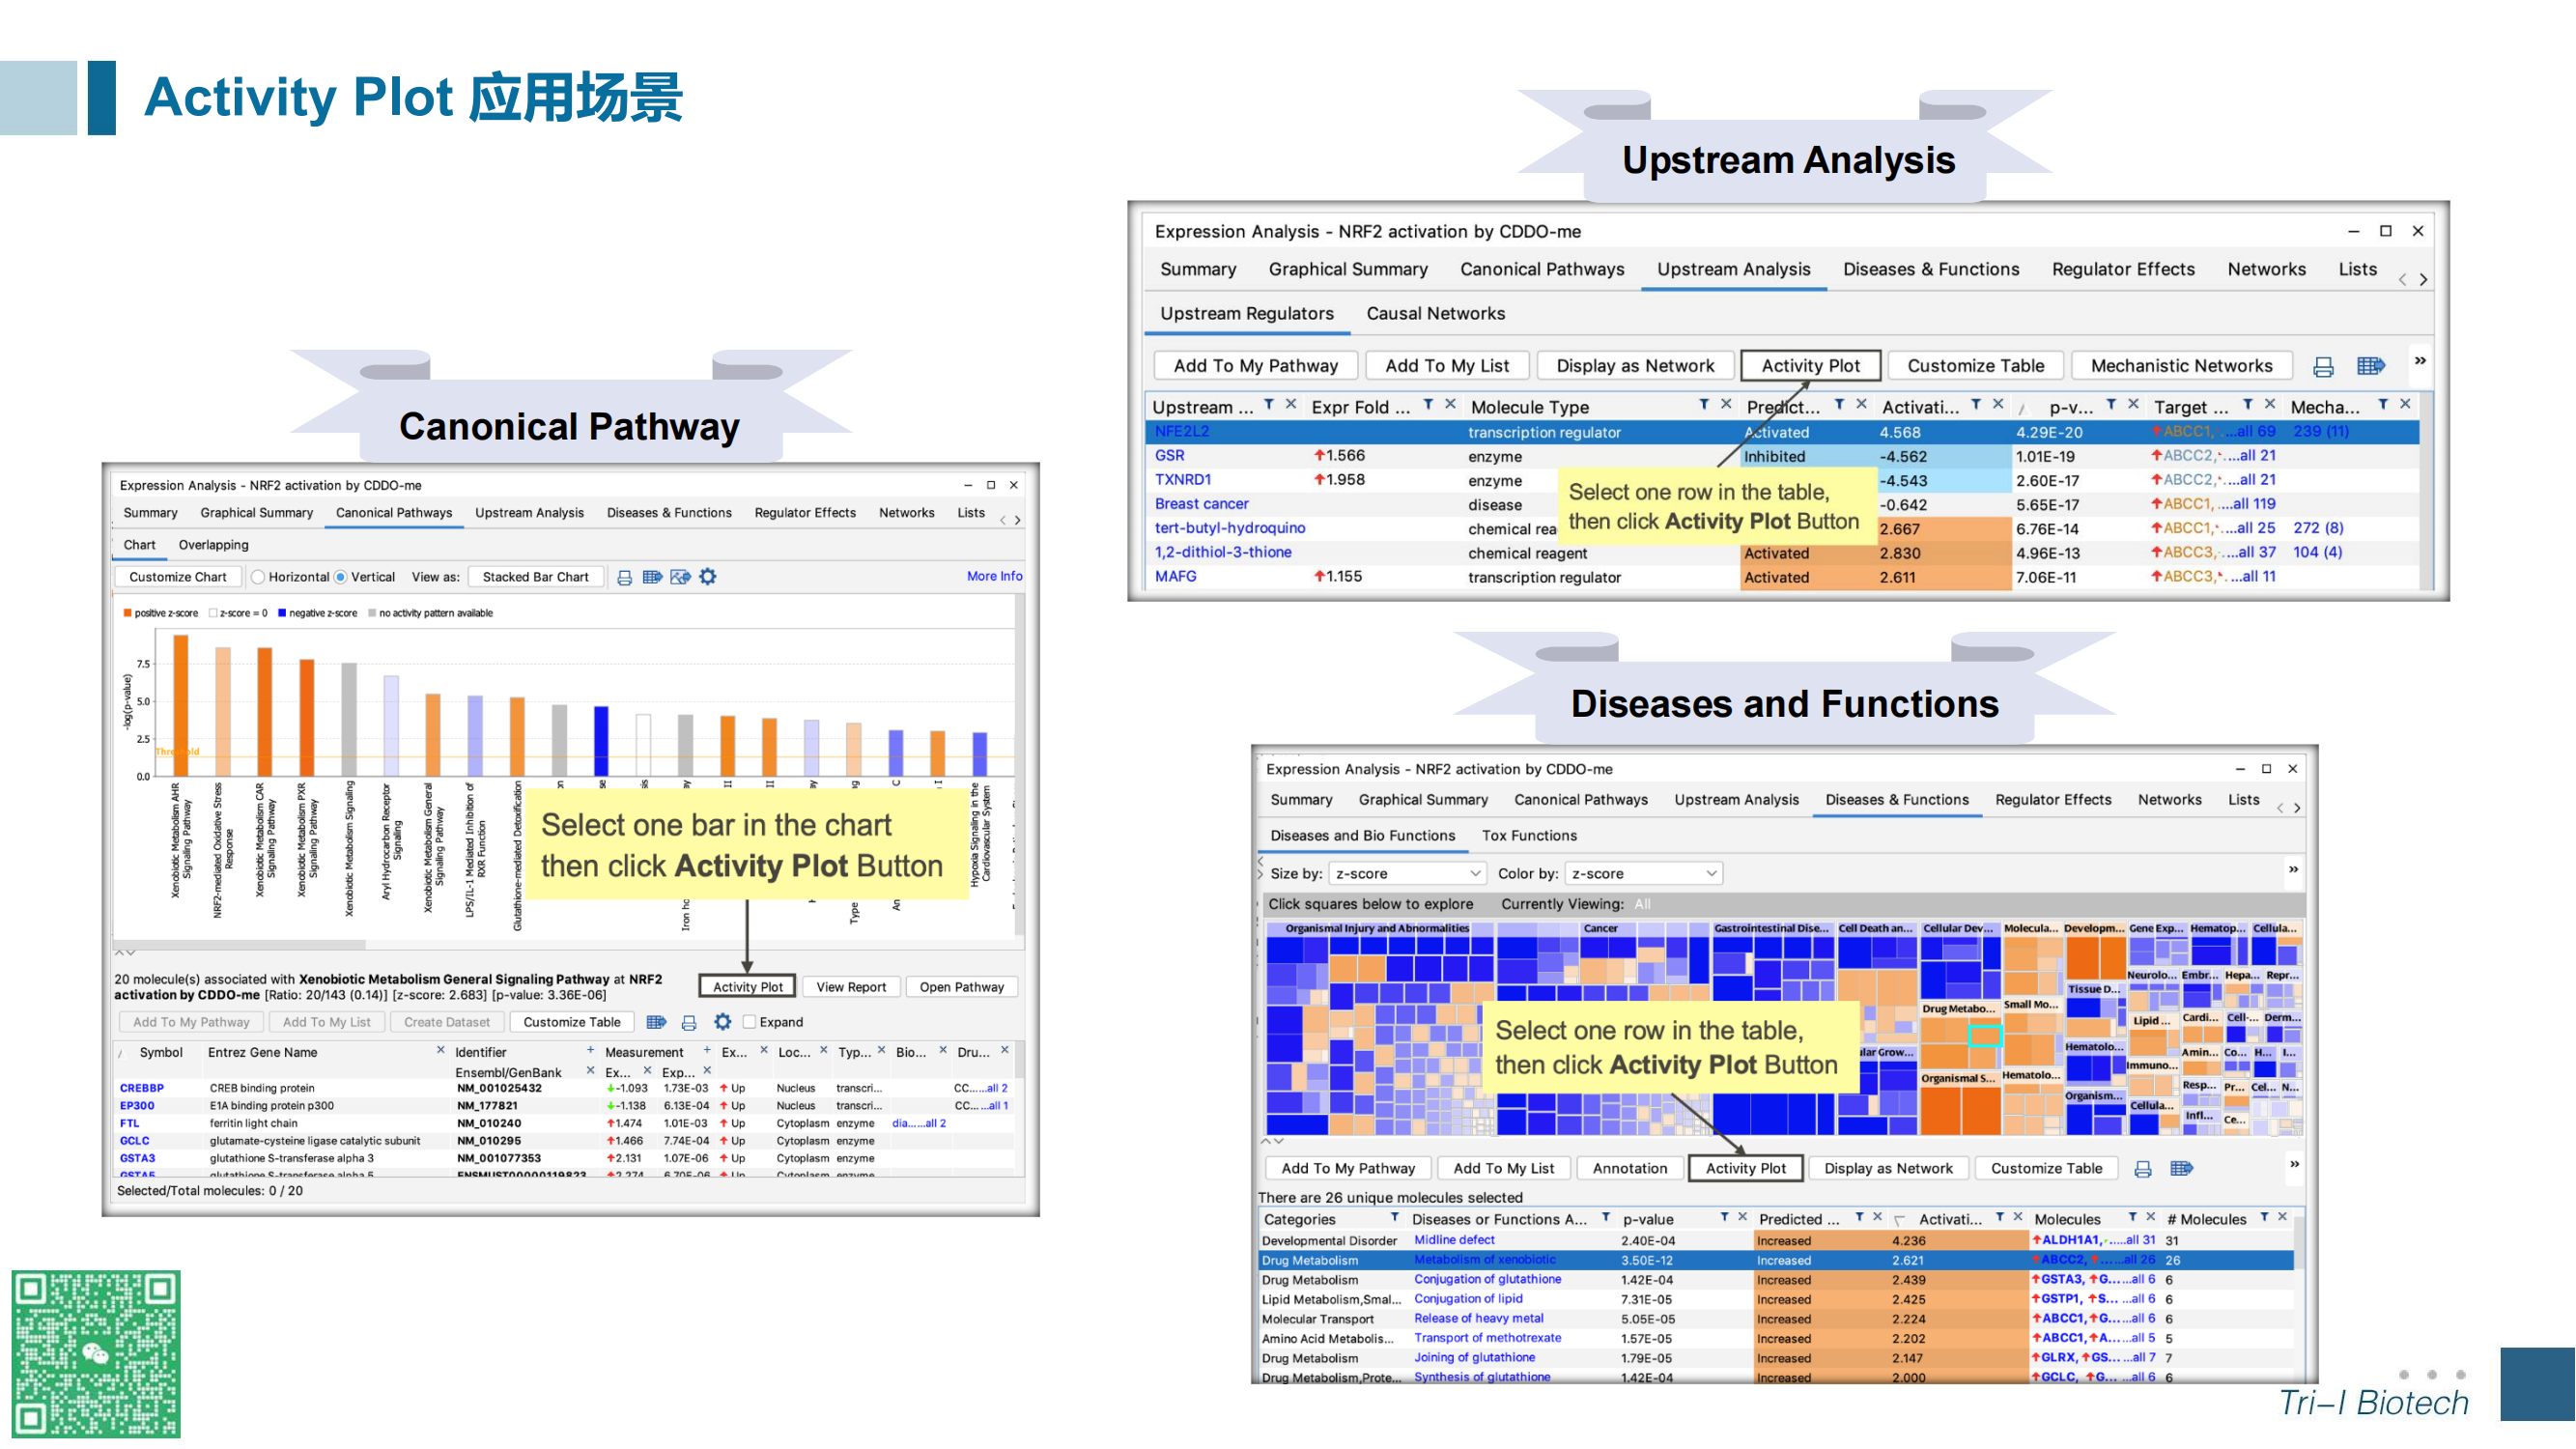
Task: Switch to Overlapping tab in Canonical Pathways
Action: pos(213,545)
